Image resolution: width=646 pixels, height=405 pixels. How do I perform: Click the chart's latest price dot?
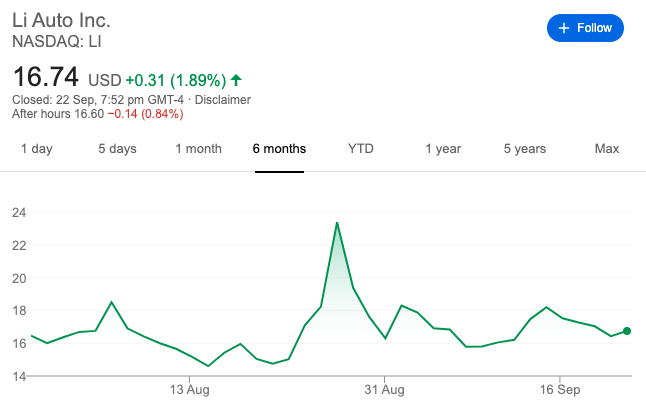click(627, 331)
